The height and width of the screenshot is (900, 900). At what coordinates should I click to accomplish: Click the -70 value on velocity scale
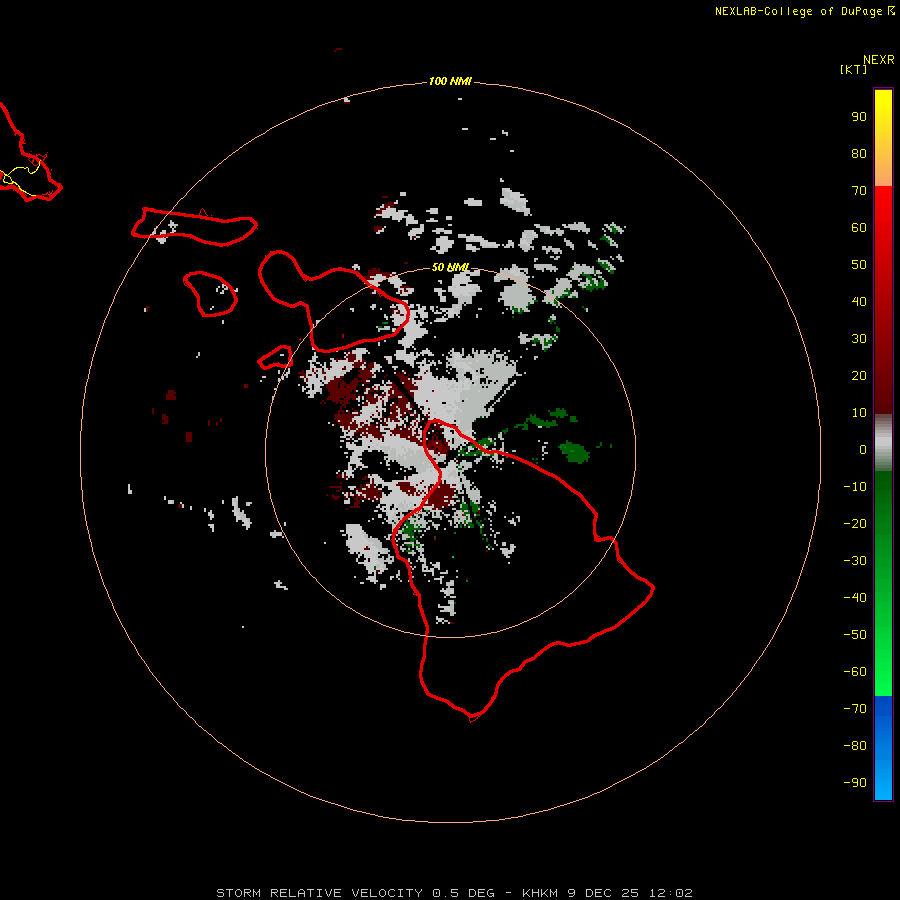pyautogui.click(x=855, y=709)
